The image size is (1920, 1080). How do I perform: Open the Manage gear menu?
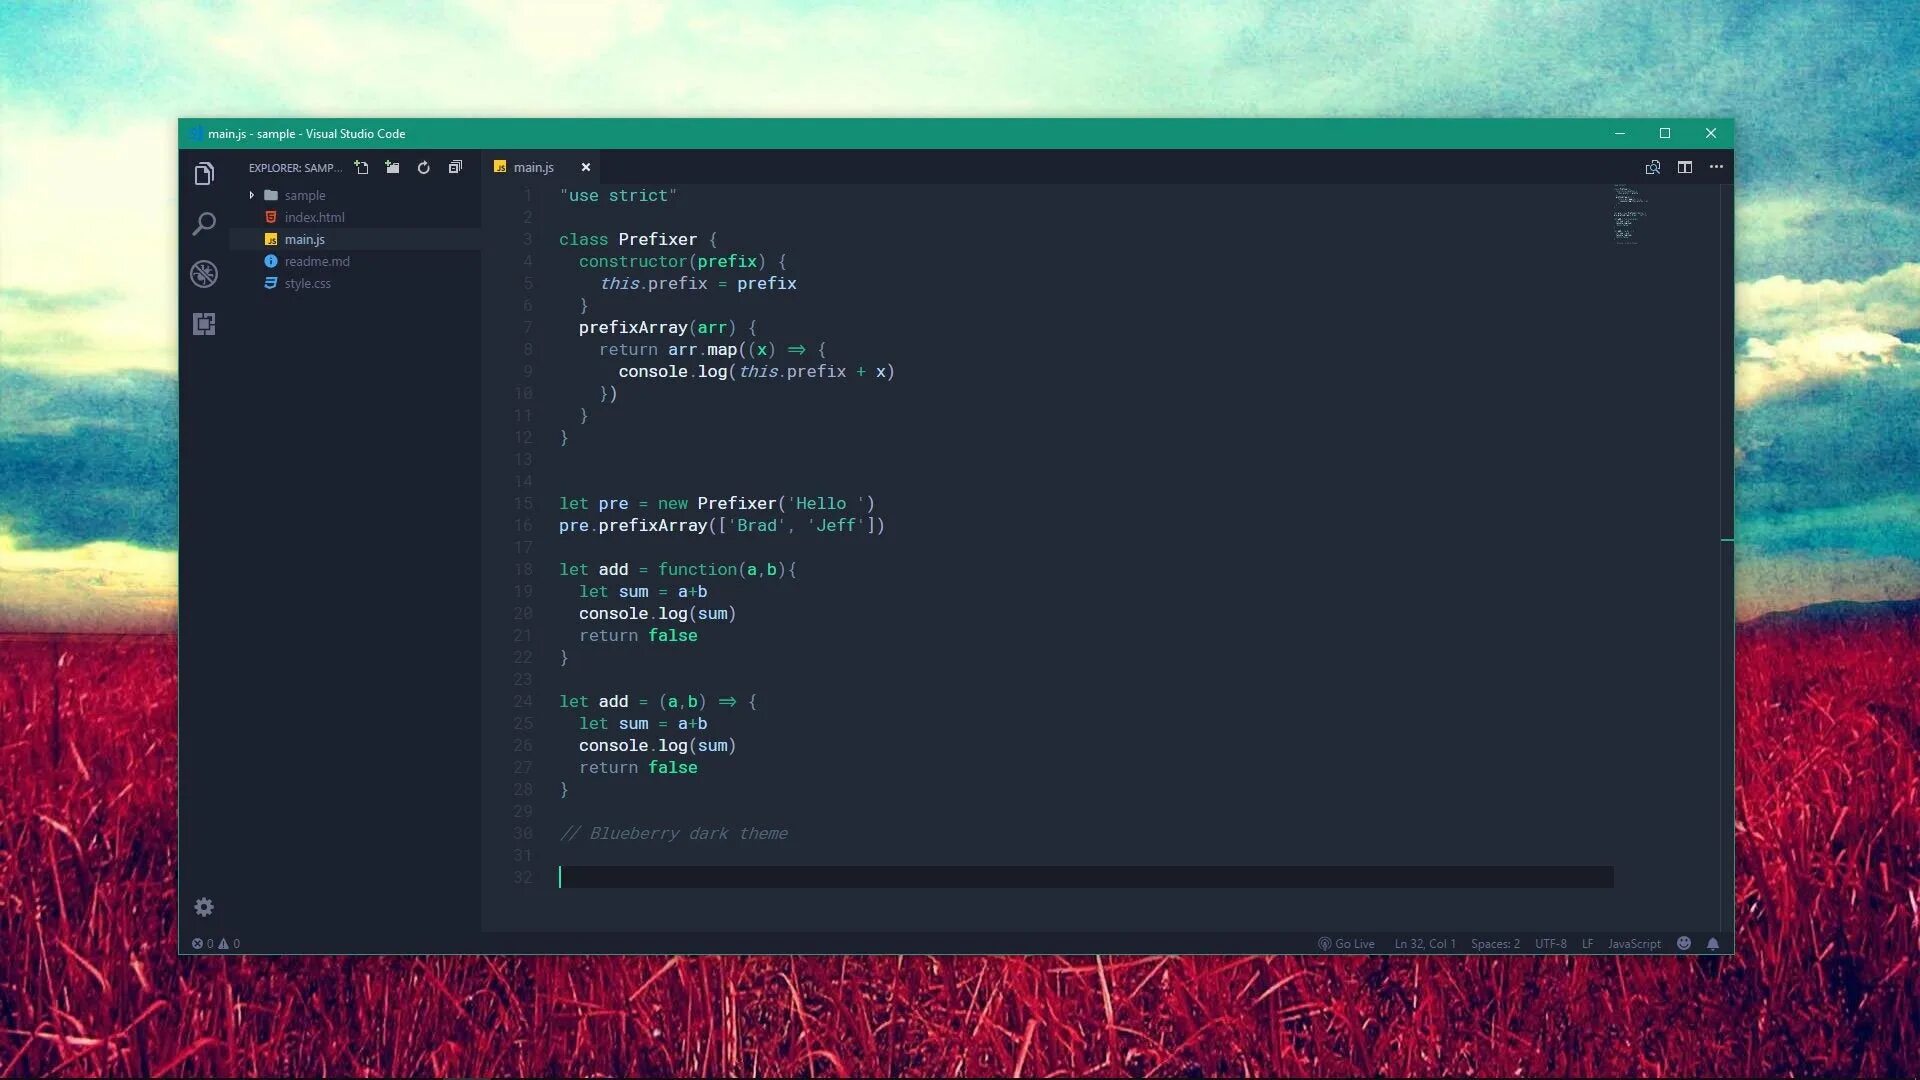204,907
